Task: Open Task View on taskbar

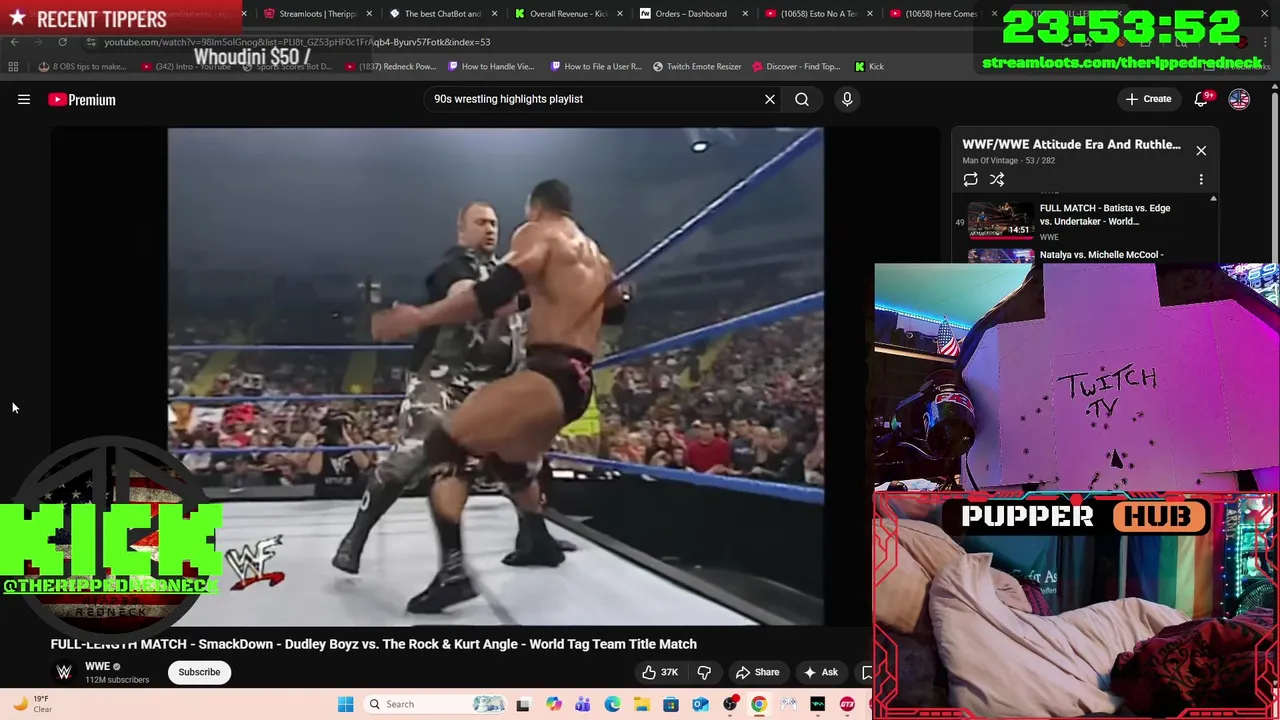Action: pos(522,704)
